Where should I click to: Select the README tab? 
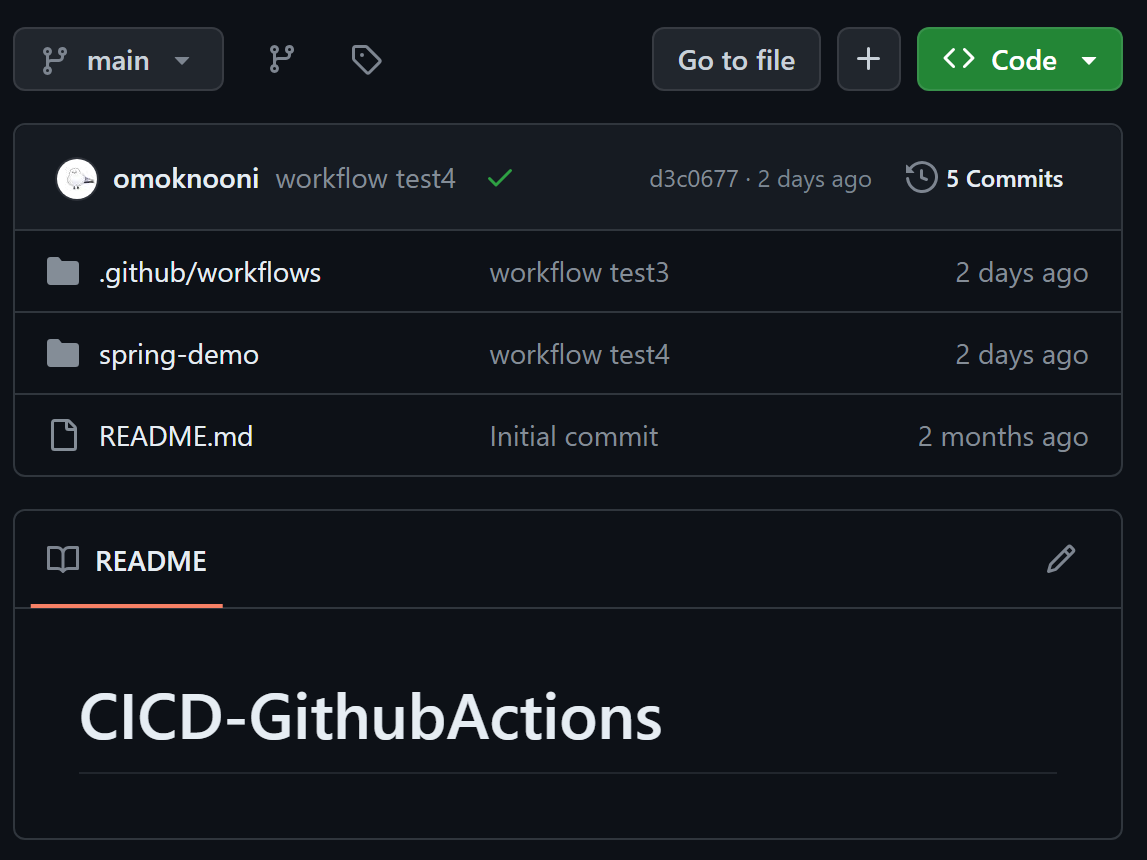[x=127, y=561]
